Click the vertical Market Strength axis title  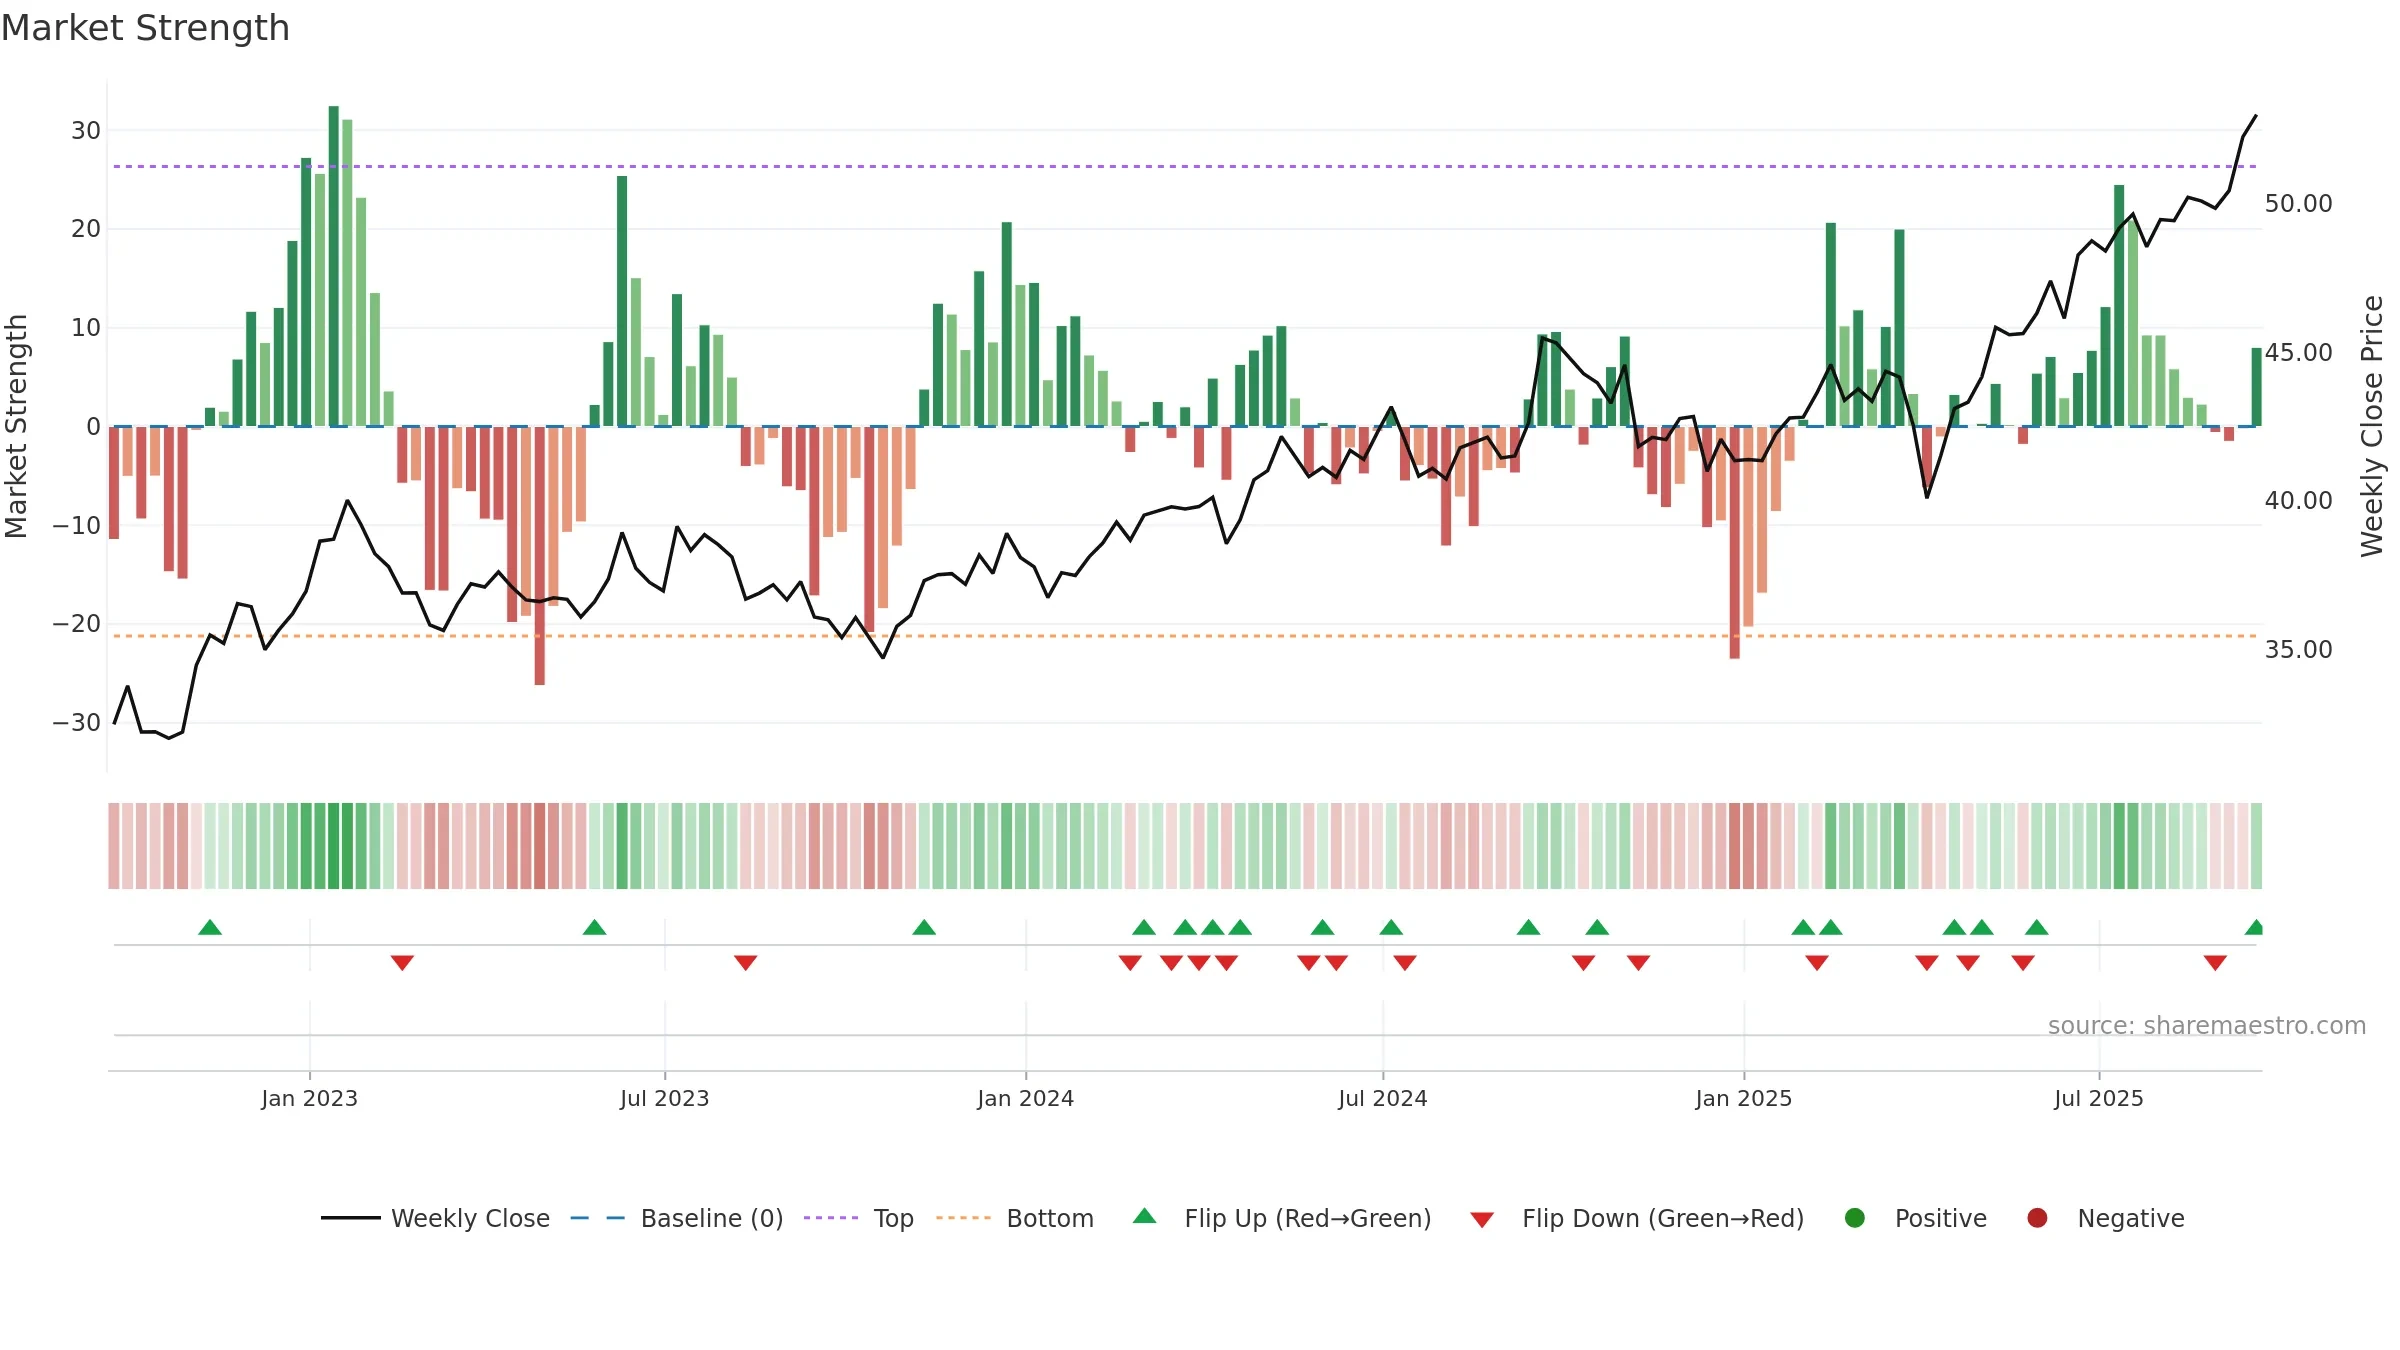[x=16, y=426]
